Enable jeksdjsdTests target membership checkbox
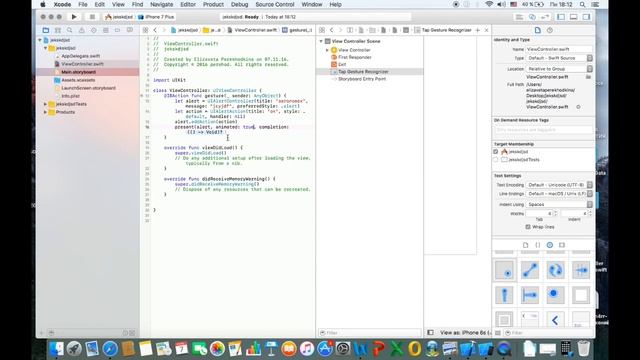This screenshot has width=640, height=360. [x=496, y=160]
